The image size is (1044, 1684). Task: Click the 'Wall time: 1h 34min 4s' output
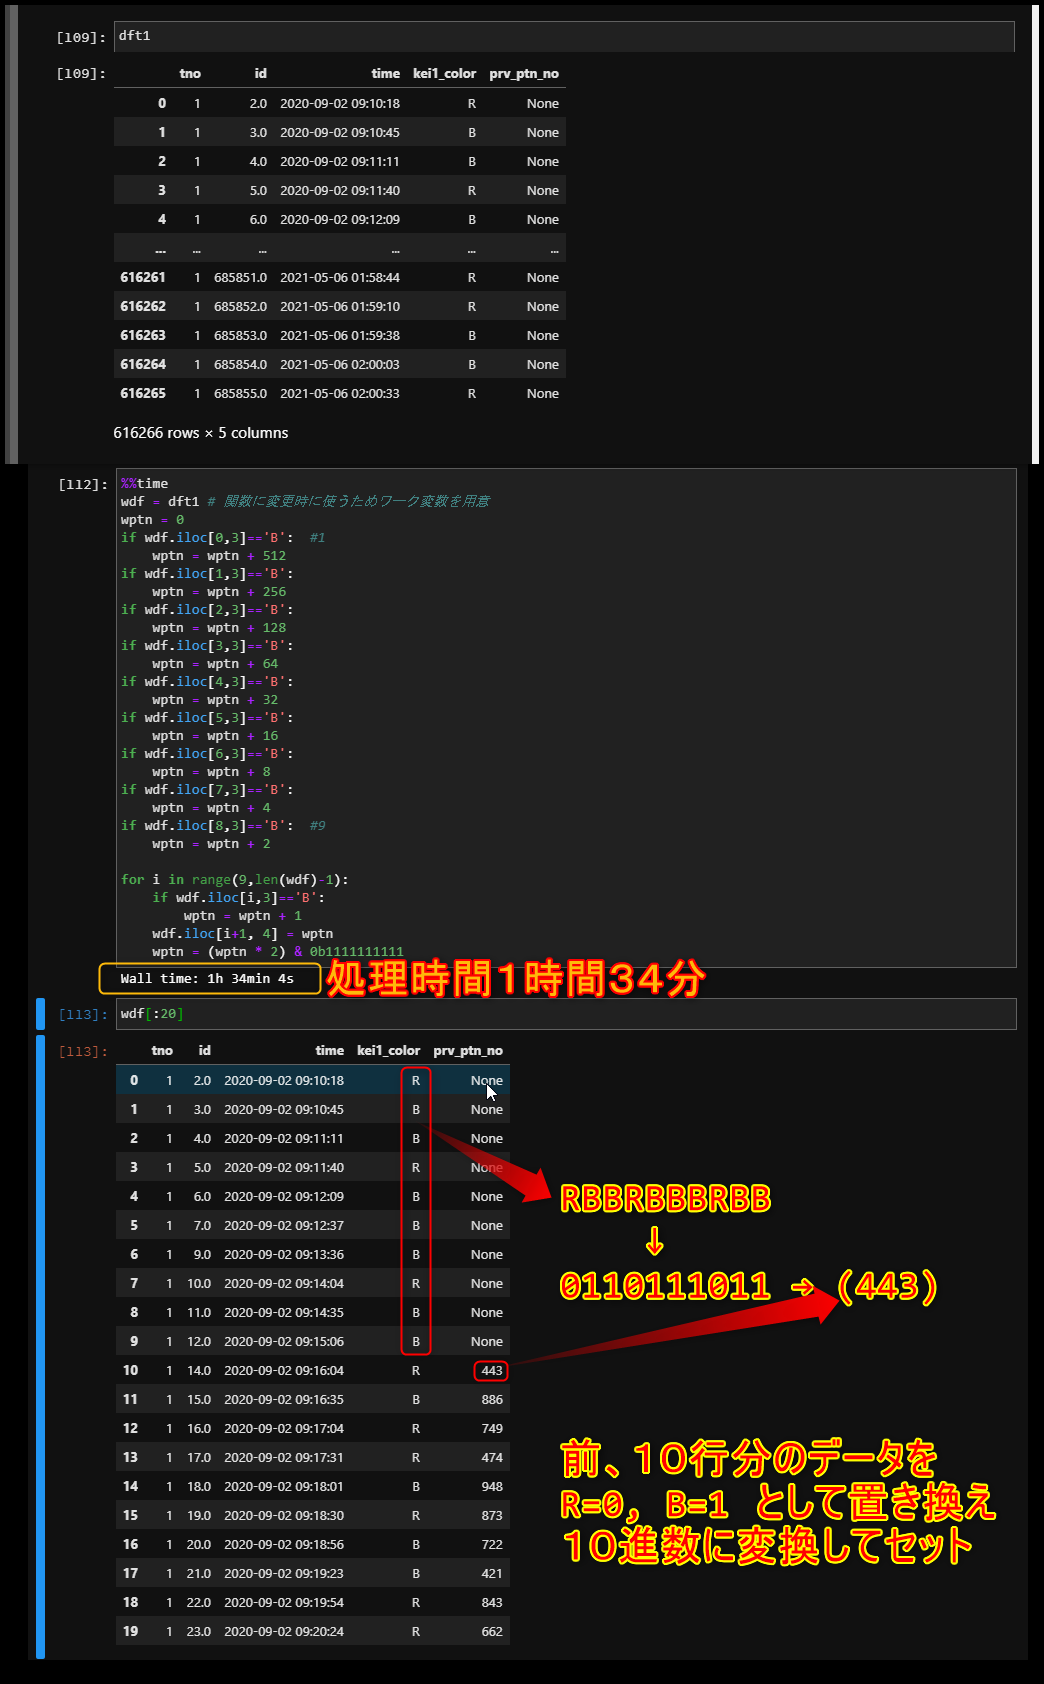[x=207, y=979]
